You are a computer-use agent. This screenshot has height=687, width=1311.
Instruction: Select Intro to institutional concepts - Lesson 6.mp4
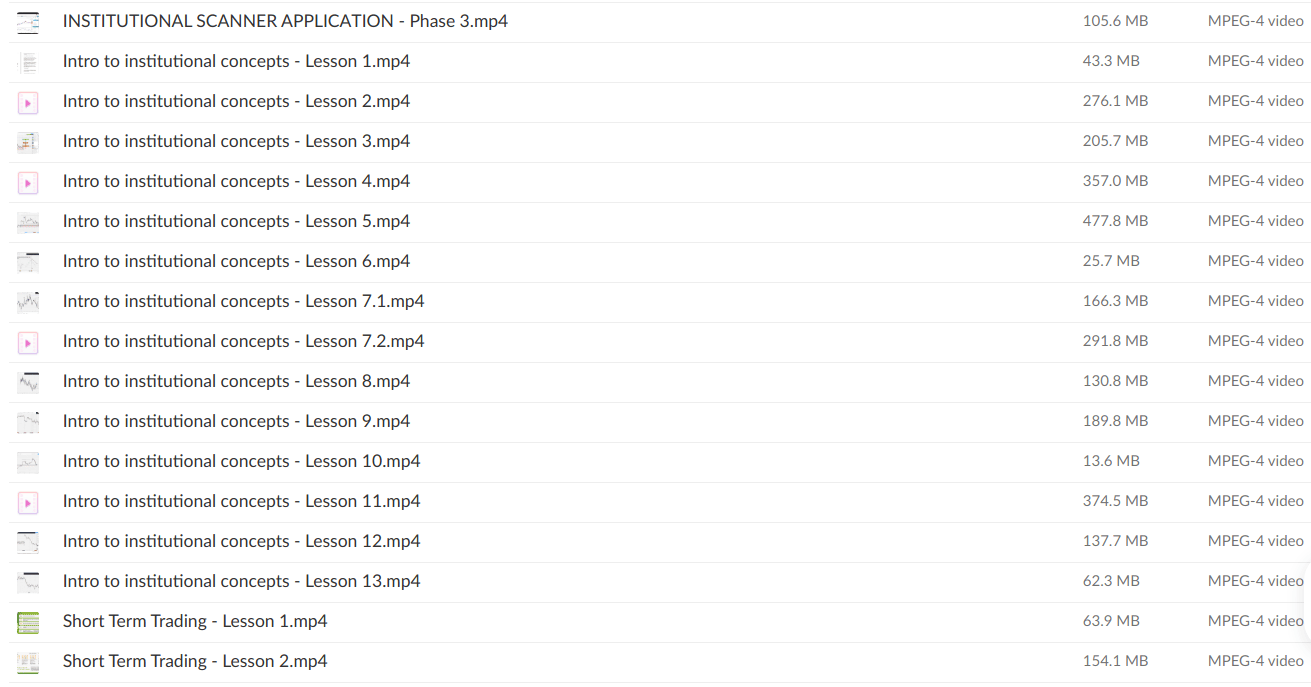tap(236, 261)
